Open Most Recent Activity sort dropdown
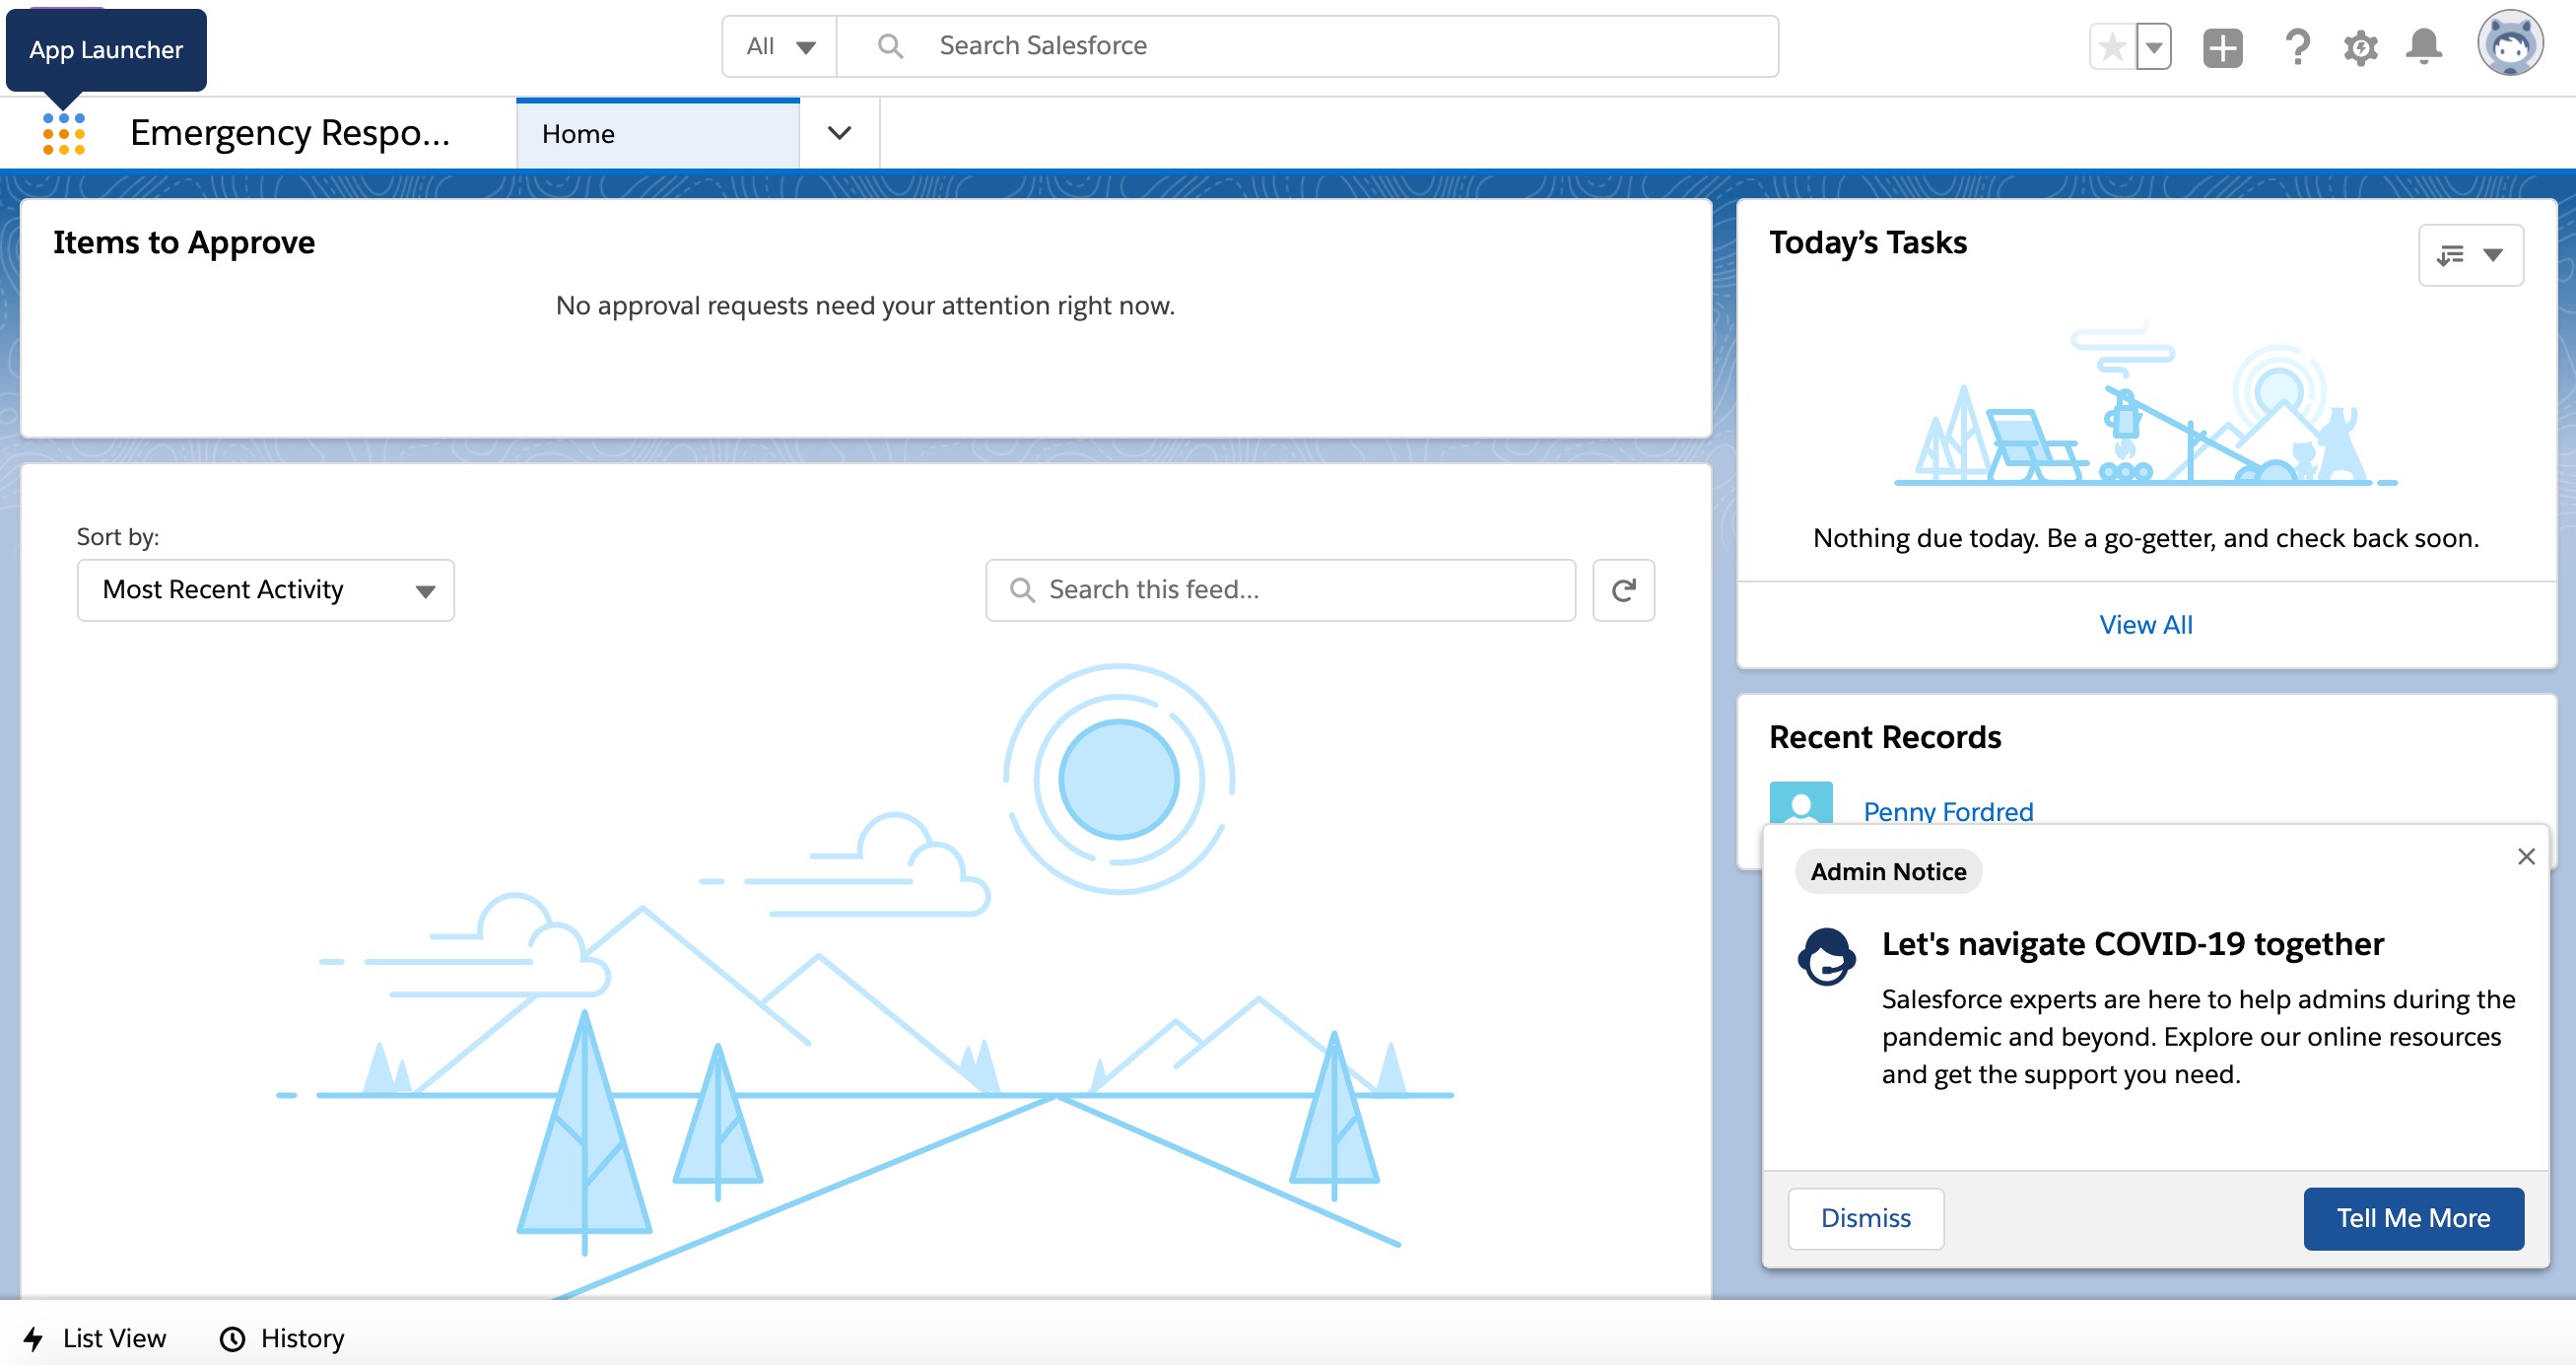 265,590
